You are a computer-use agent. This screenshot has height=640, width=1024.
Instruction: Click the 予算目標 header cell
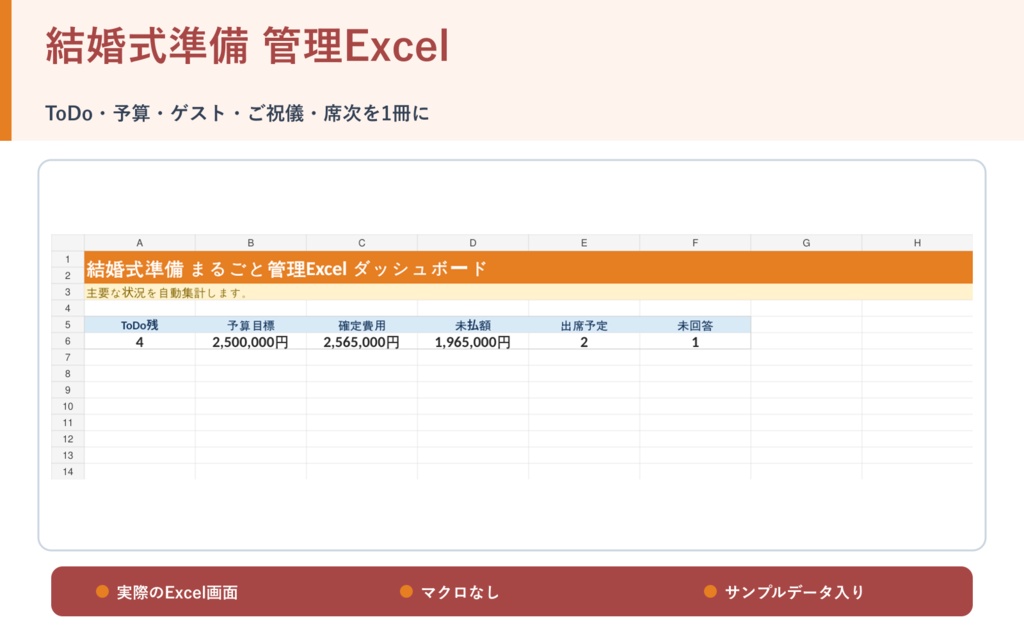click(251, 325)
